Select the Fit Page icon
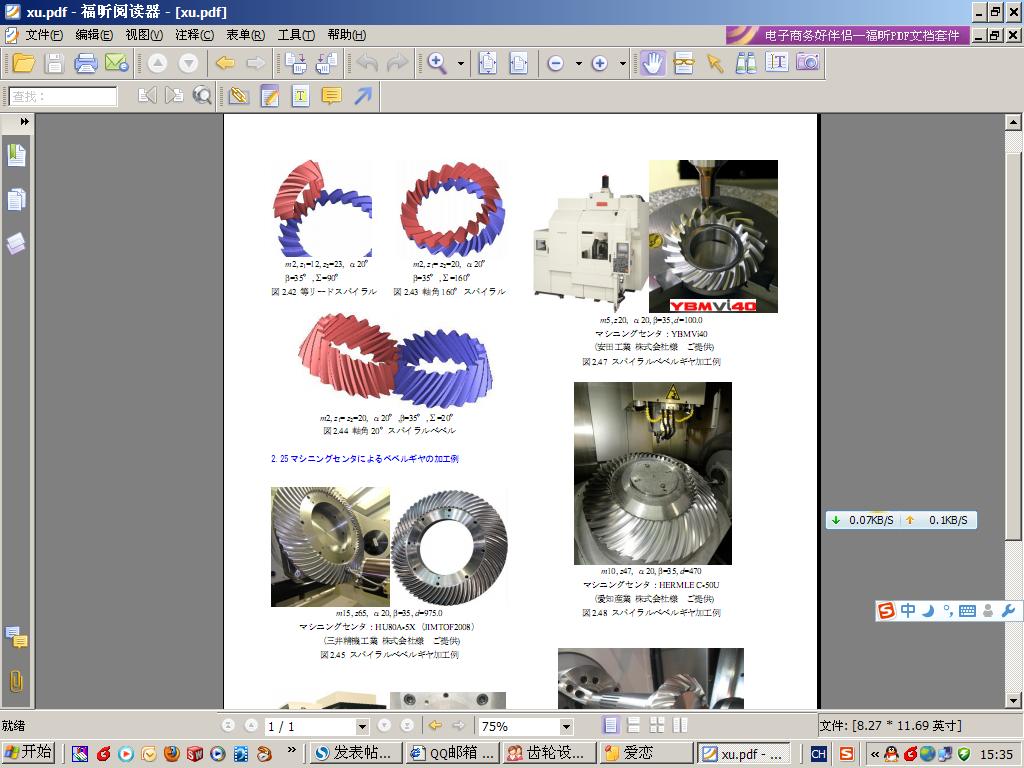Image resolution: width=1024 pixels, height=768 pixels. [488, 63]
